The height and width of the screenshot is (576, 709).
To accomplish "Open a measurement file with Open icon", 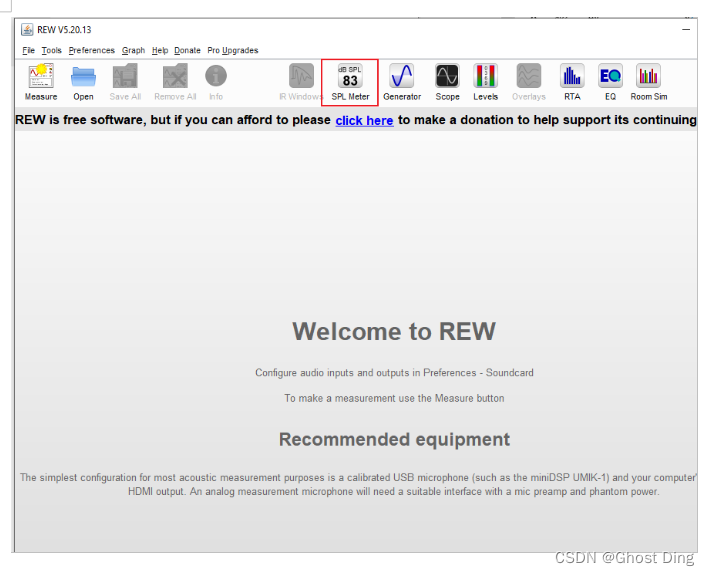I will point(83,82).
